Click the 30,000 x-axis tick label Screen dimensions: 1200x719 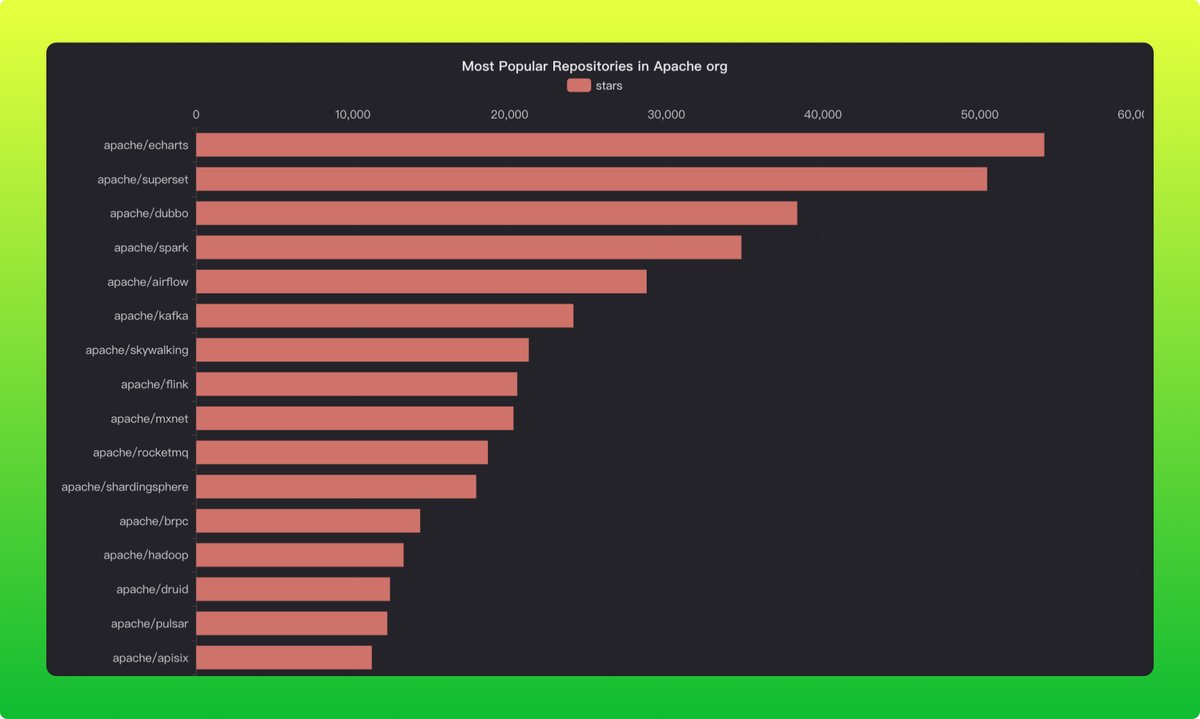pos(666,115)
